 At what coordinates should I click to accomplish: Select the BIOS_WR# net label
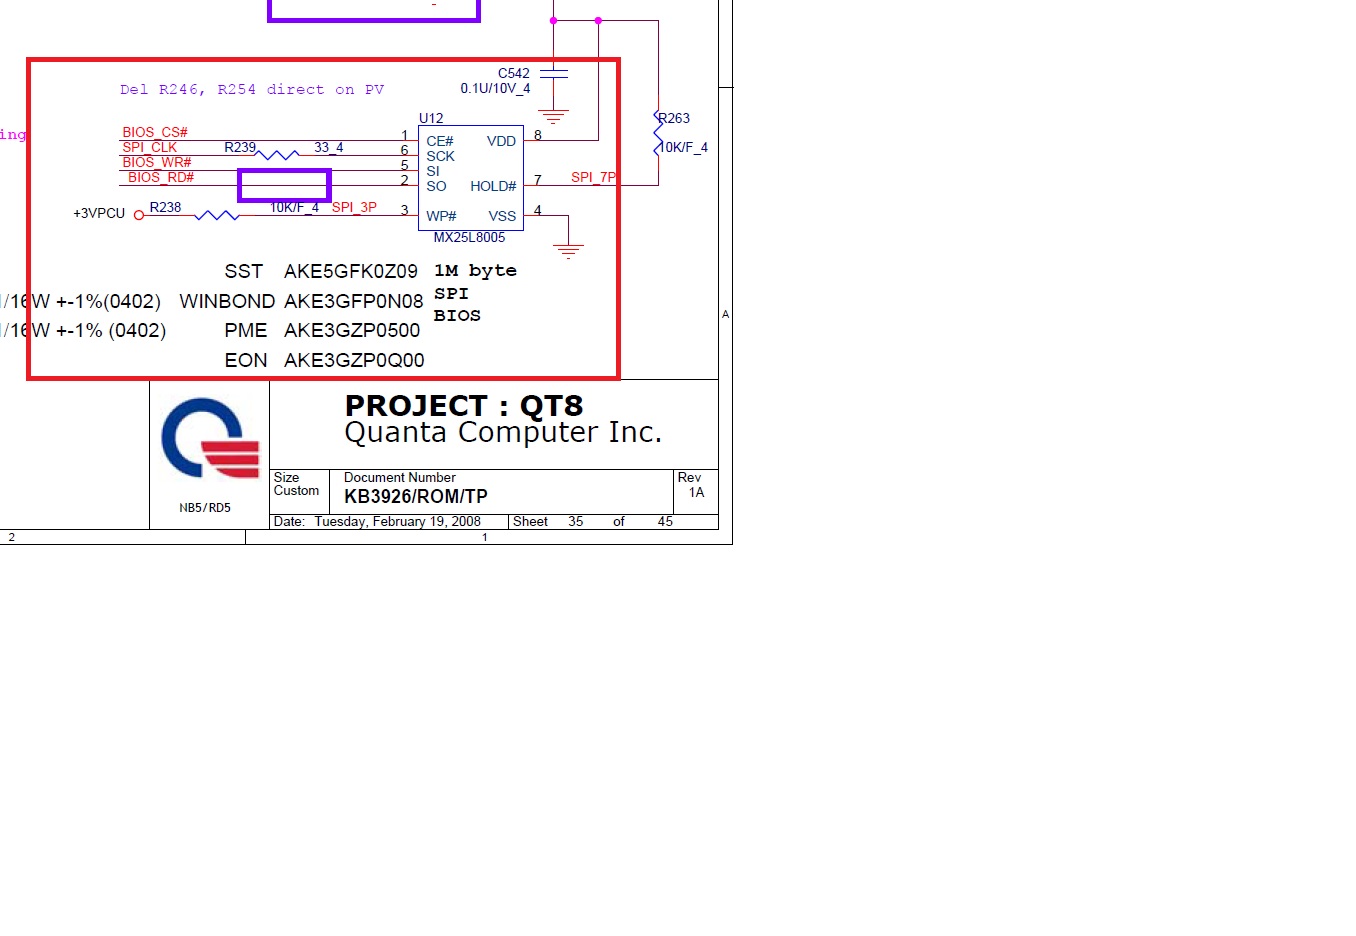[157, 162]
